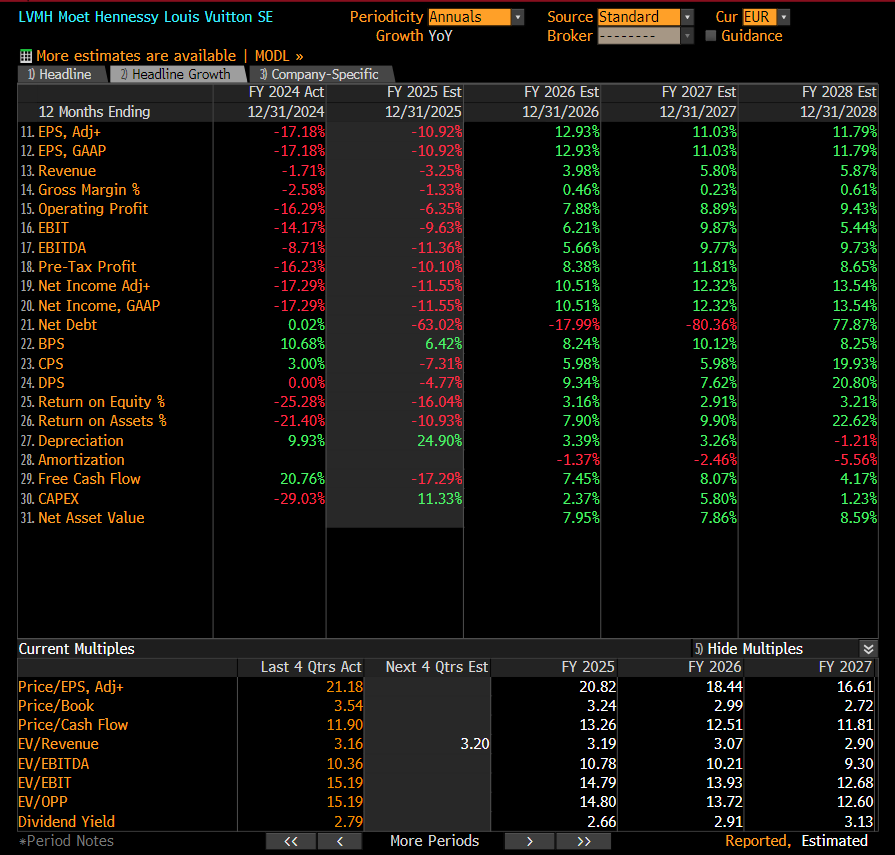The image size is (895, 855).
Task: Click the EPS, Adj+ row label
Action: [69, 132]
